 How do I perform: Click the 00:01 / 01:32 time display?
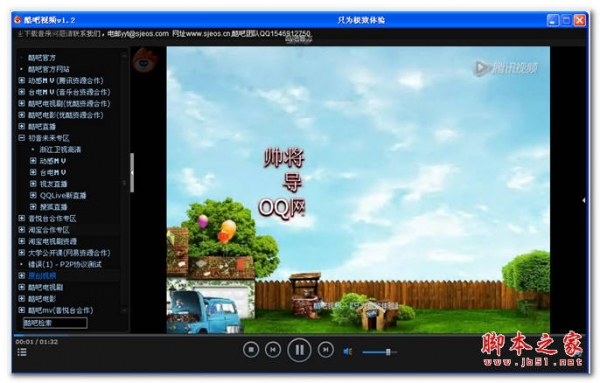pos(37,342)
